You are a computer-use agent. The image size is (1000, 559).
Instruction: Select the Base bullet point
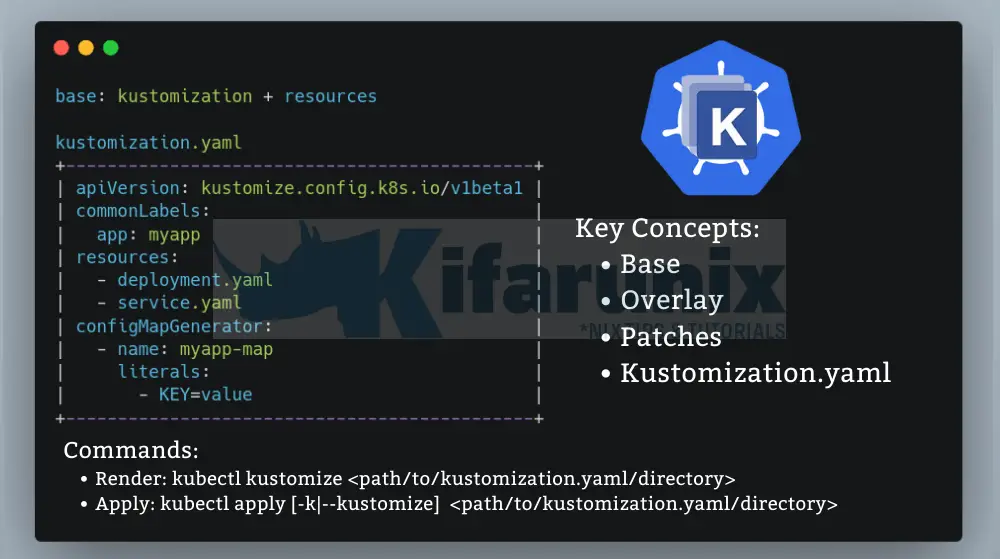pos(649,264)
